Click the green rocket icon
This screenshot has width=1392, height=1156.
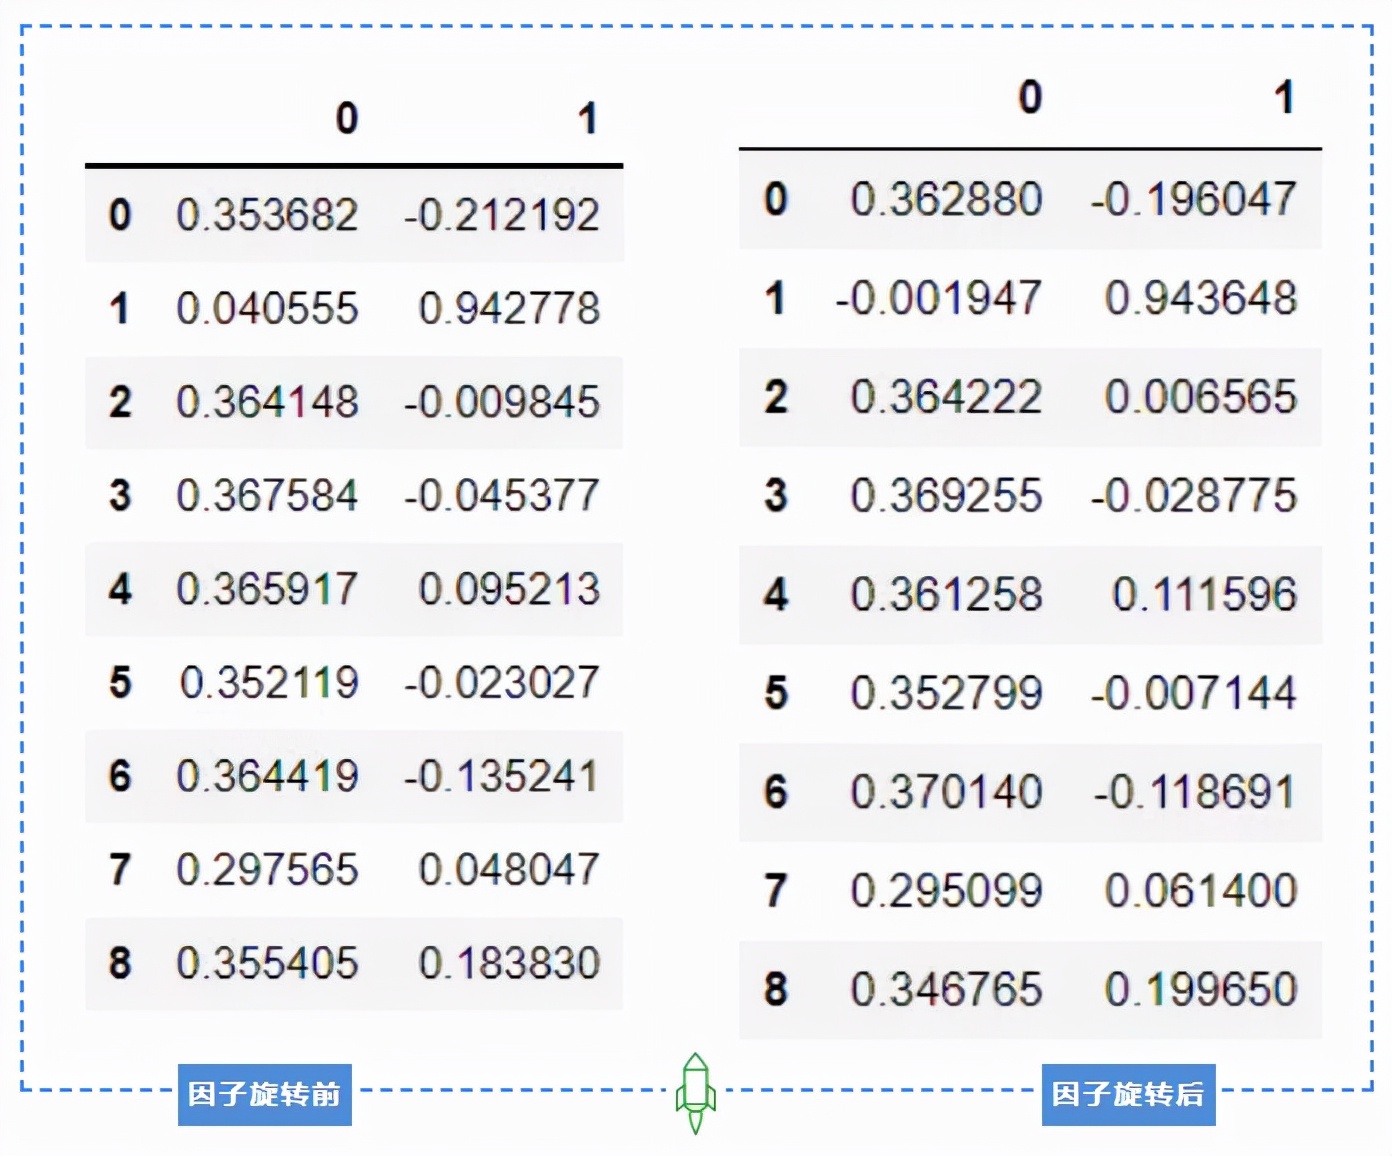point(696,1093)
